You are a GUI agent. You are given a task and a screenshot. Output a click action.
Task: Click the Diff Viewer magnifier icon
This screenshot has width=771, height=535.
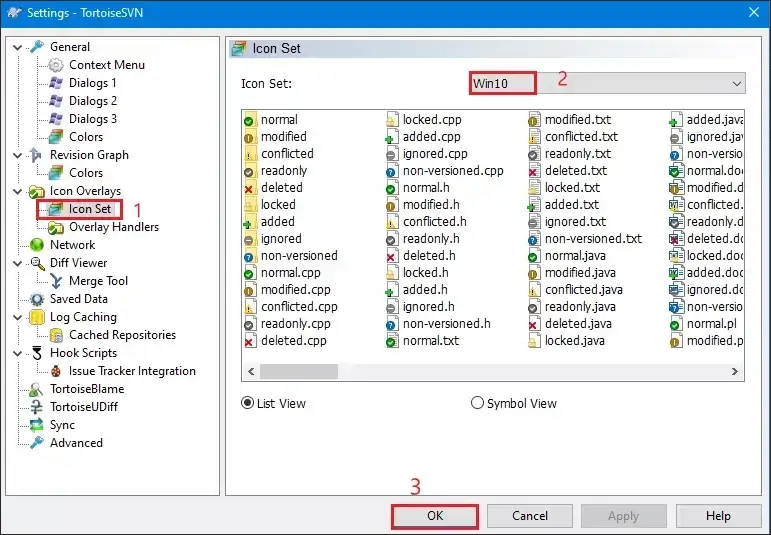[37, 263]
